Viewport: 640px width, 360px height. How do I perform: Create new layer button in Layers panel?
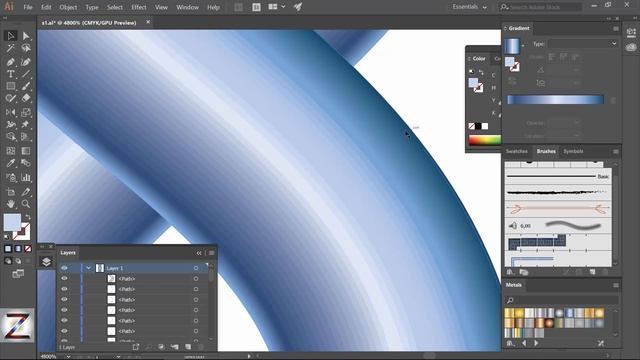coord(188,347)
